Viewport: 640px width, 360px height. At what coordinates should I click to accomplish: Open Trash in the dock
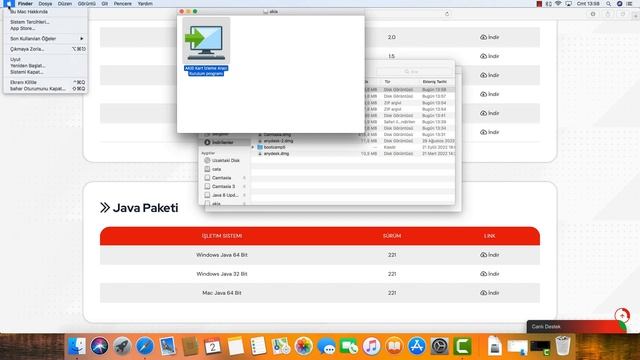(563, 347)
